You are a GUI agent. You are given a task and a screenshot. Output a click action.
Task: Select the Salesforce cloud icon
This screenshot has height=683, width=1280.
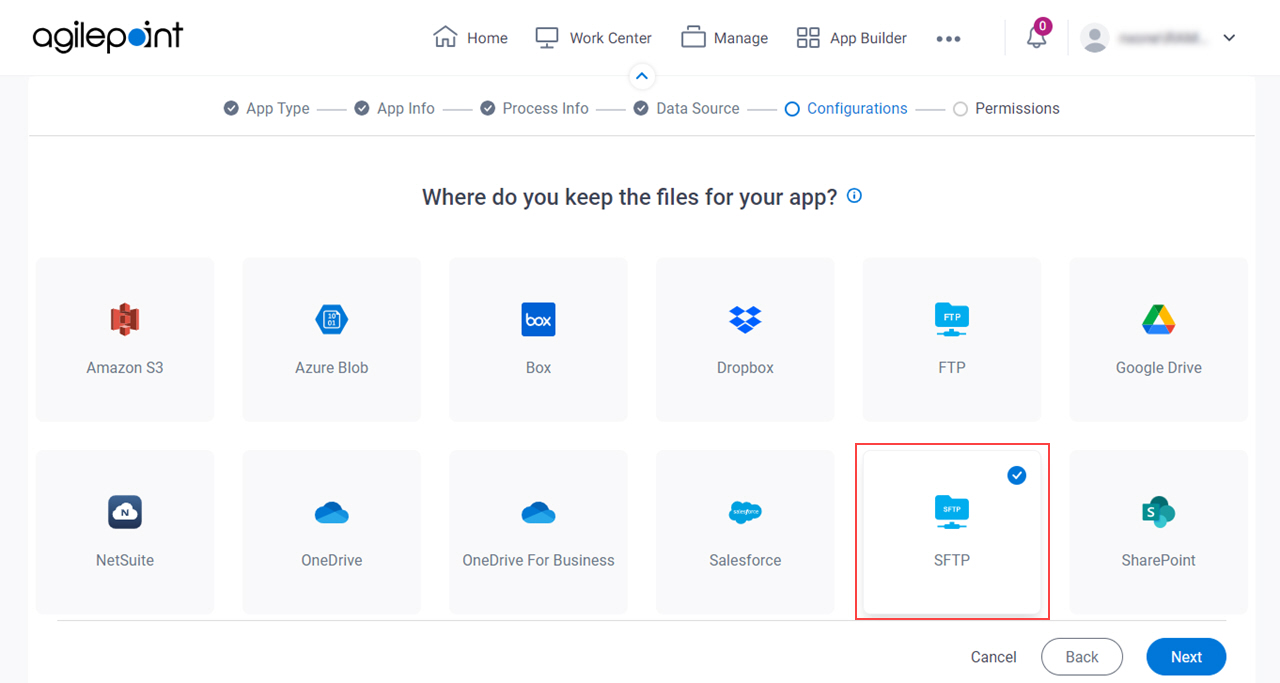(745, 513)
